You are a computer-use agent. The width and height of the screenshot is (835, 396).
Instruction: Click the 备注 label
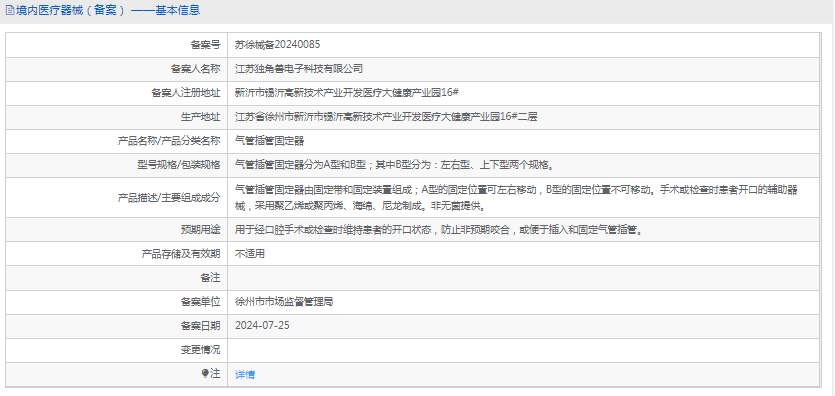click(x=210, y=278)
